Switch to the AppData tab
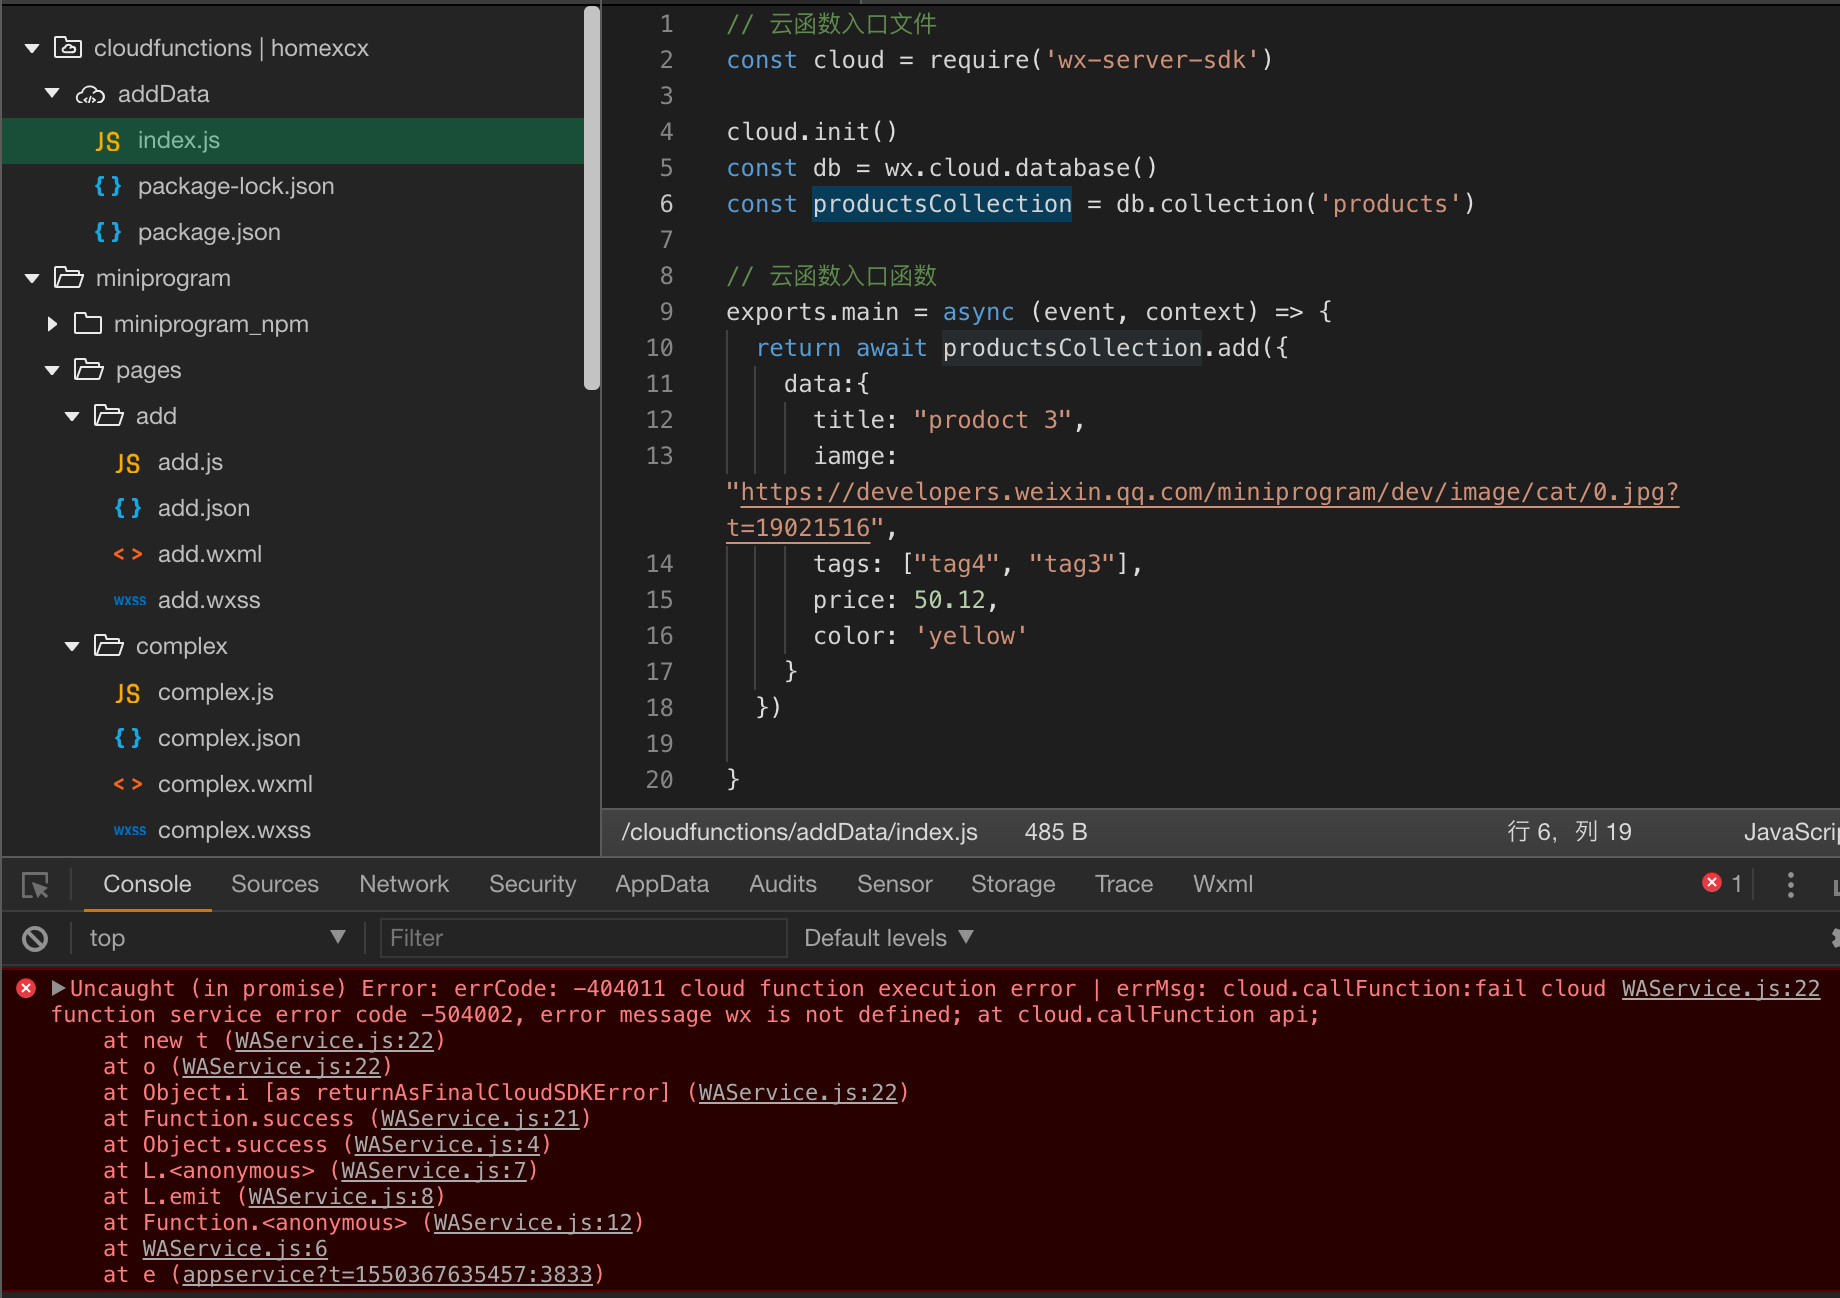 (662, 884)
